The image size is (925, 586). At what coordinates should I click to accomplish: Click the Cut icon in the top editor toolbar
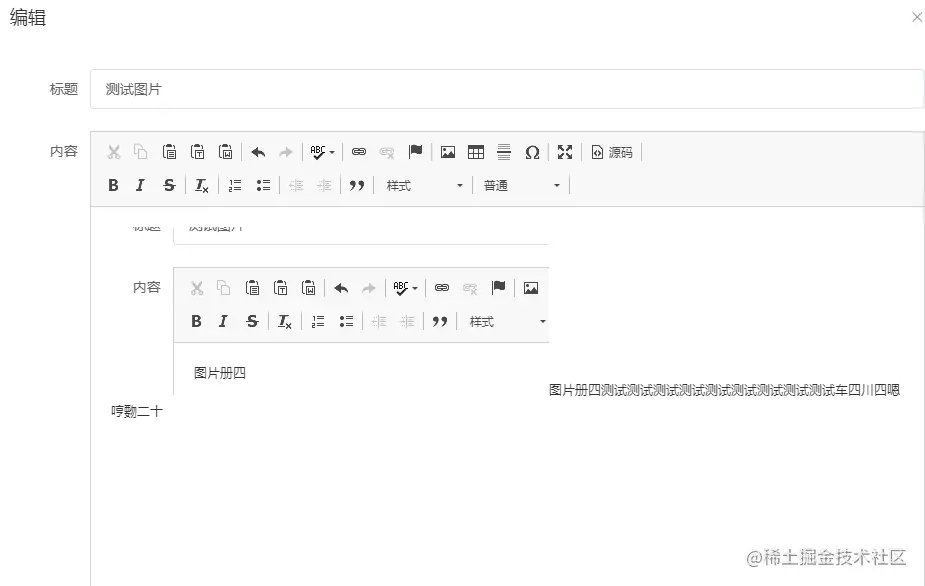tap(114, 152)
